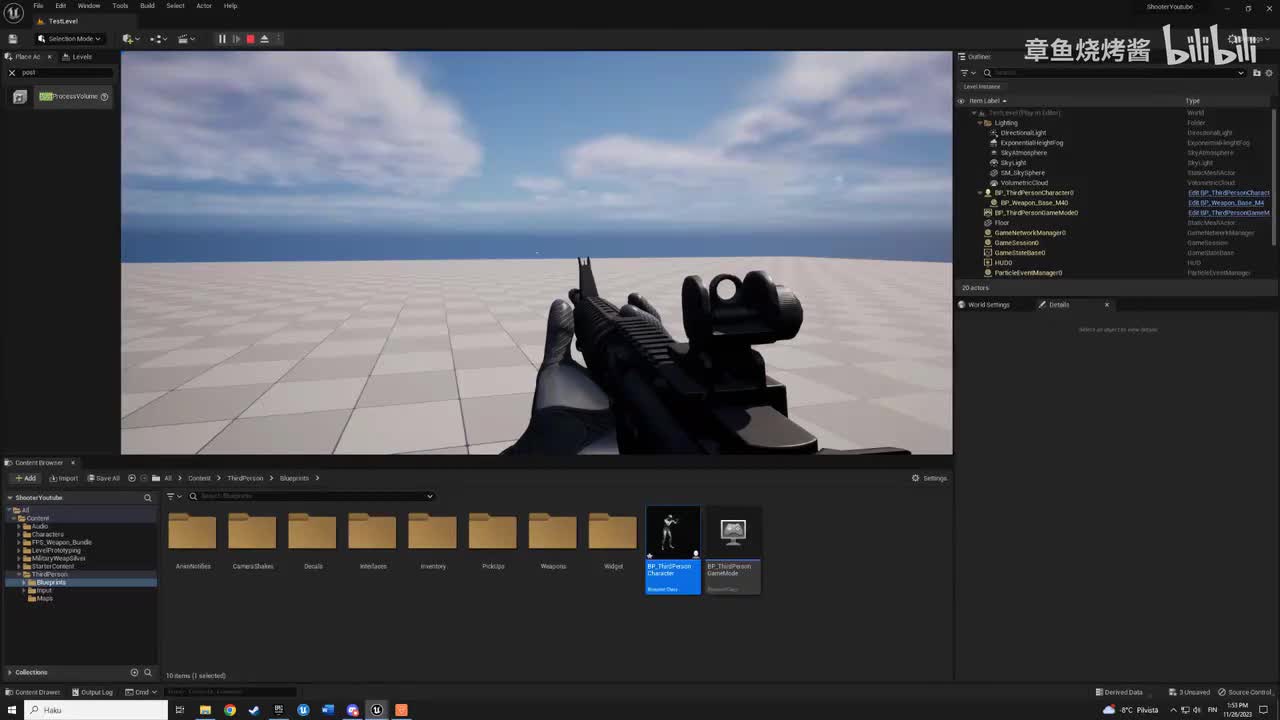1280x720 pixels.
Task: Open the Chrome browser from the taskbar
Action: point(230,710)
